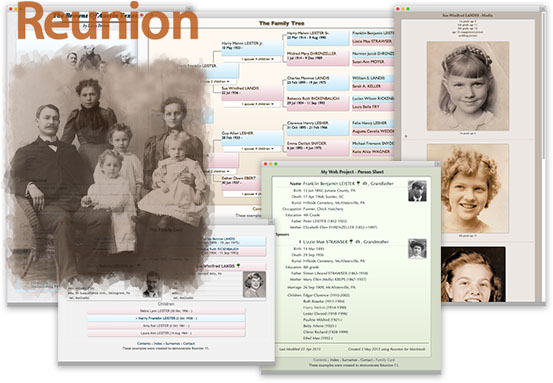The width and height of the screenshot is (553, 383).
Task: Select Katie Alice WAGNER box in Family Tree
Action: [373, 152]
